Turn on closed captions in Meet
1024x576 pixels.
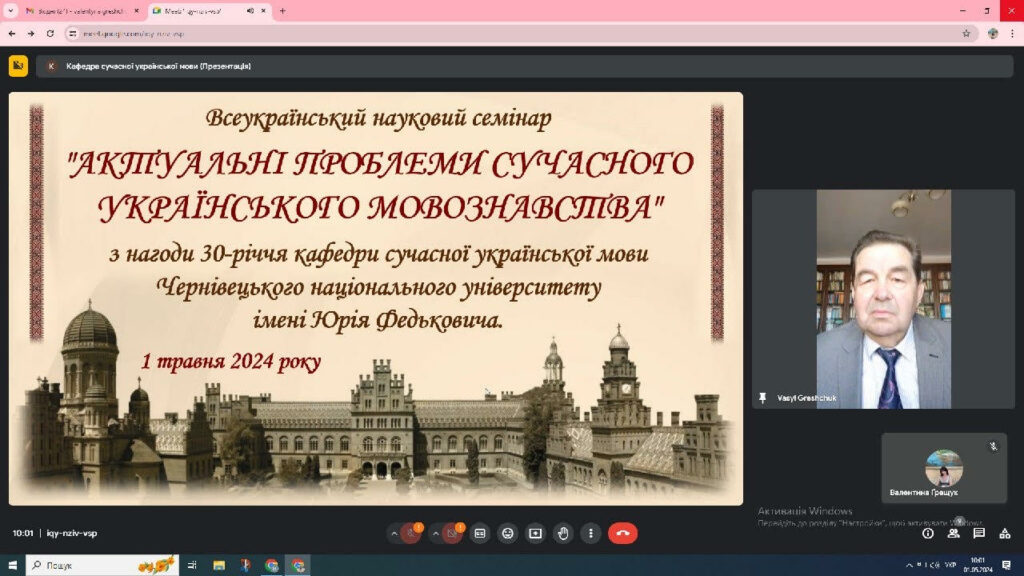(x=480, y=533)
